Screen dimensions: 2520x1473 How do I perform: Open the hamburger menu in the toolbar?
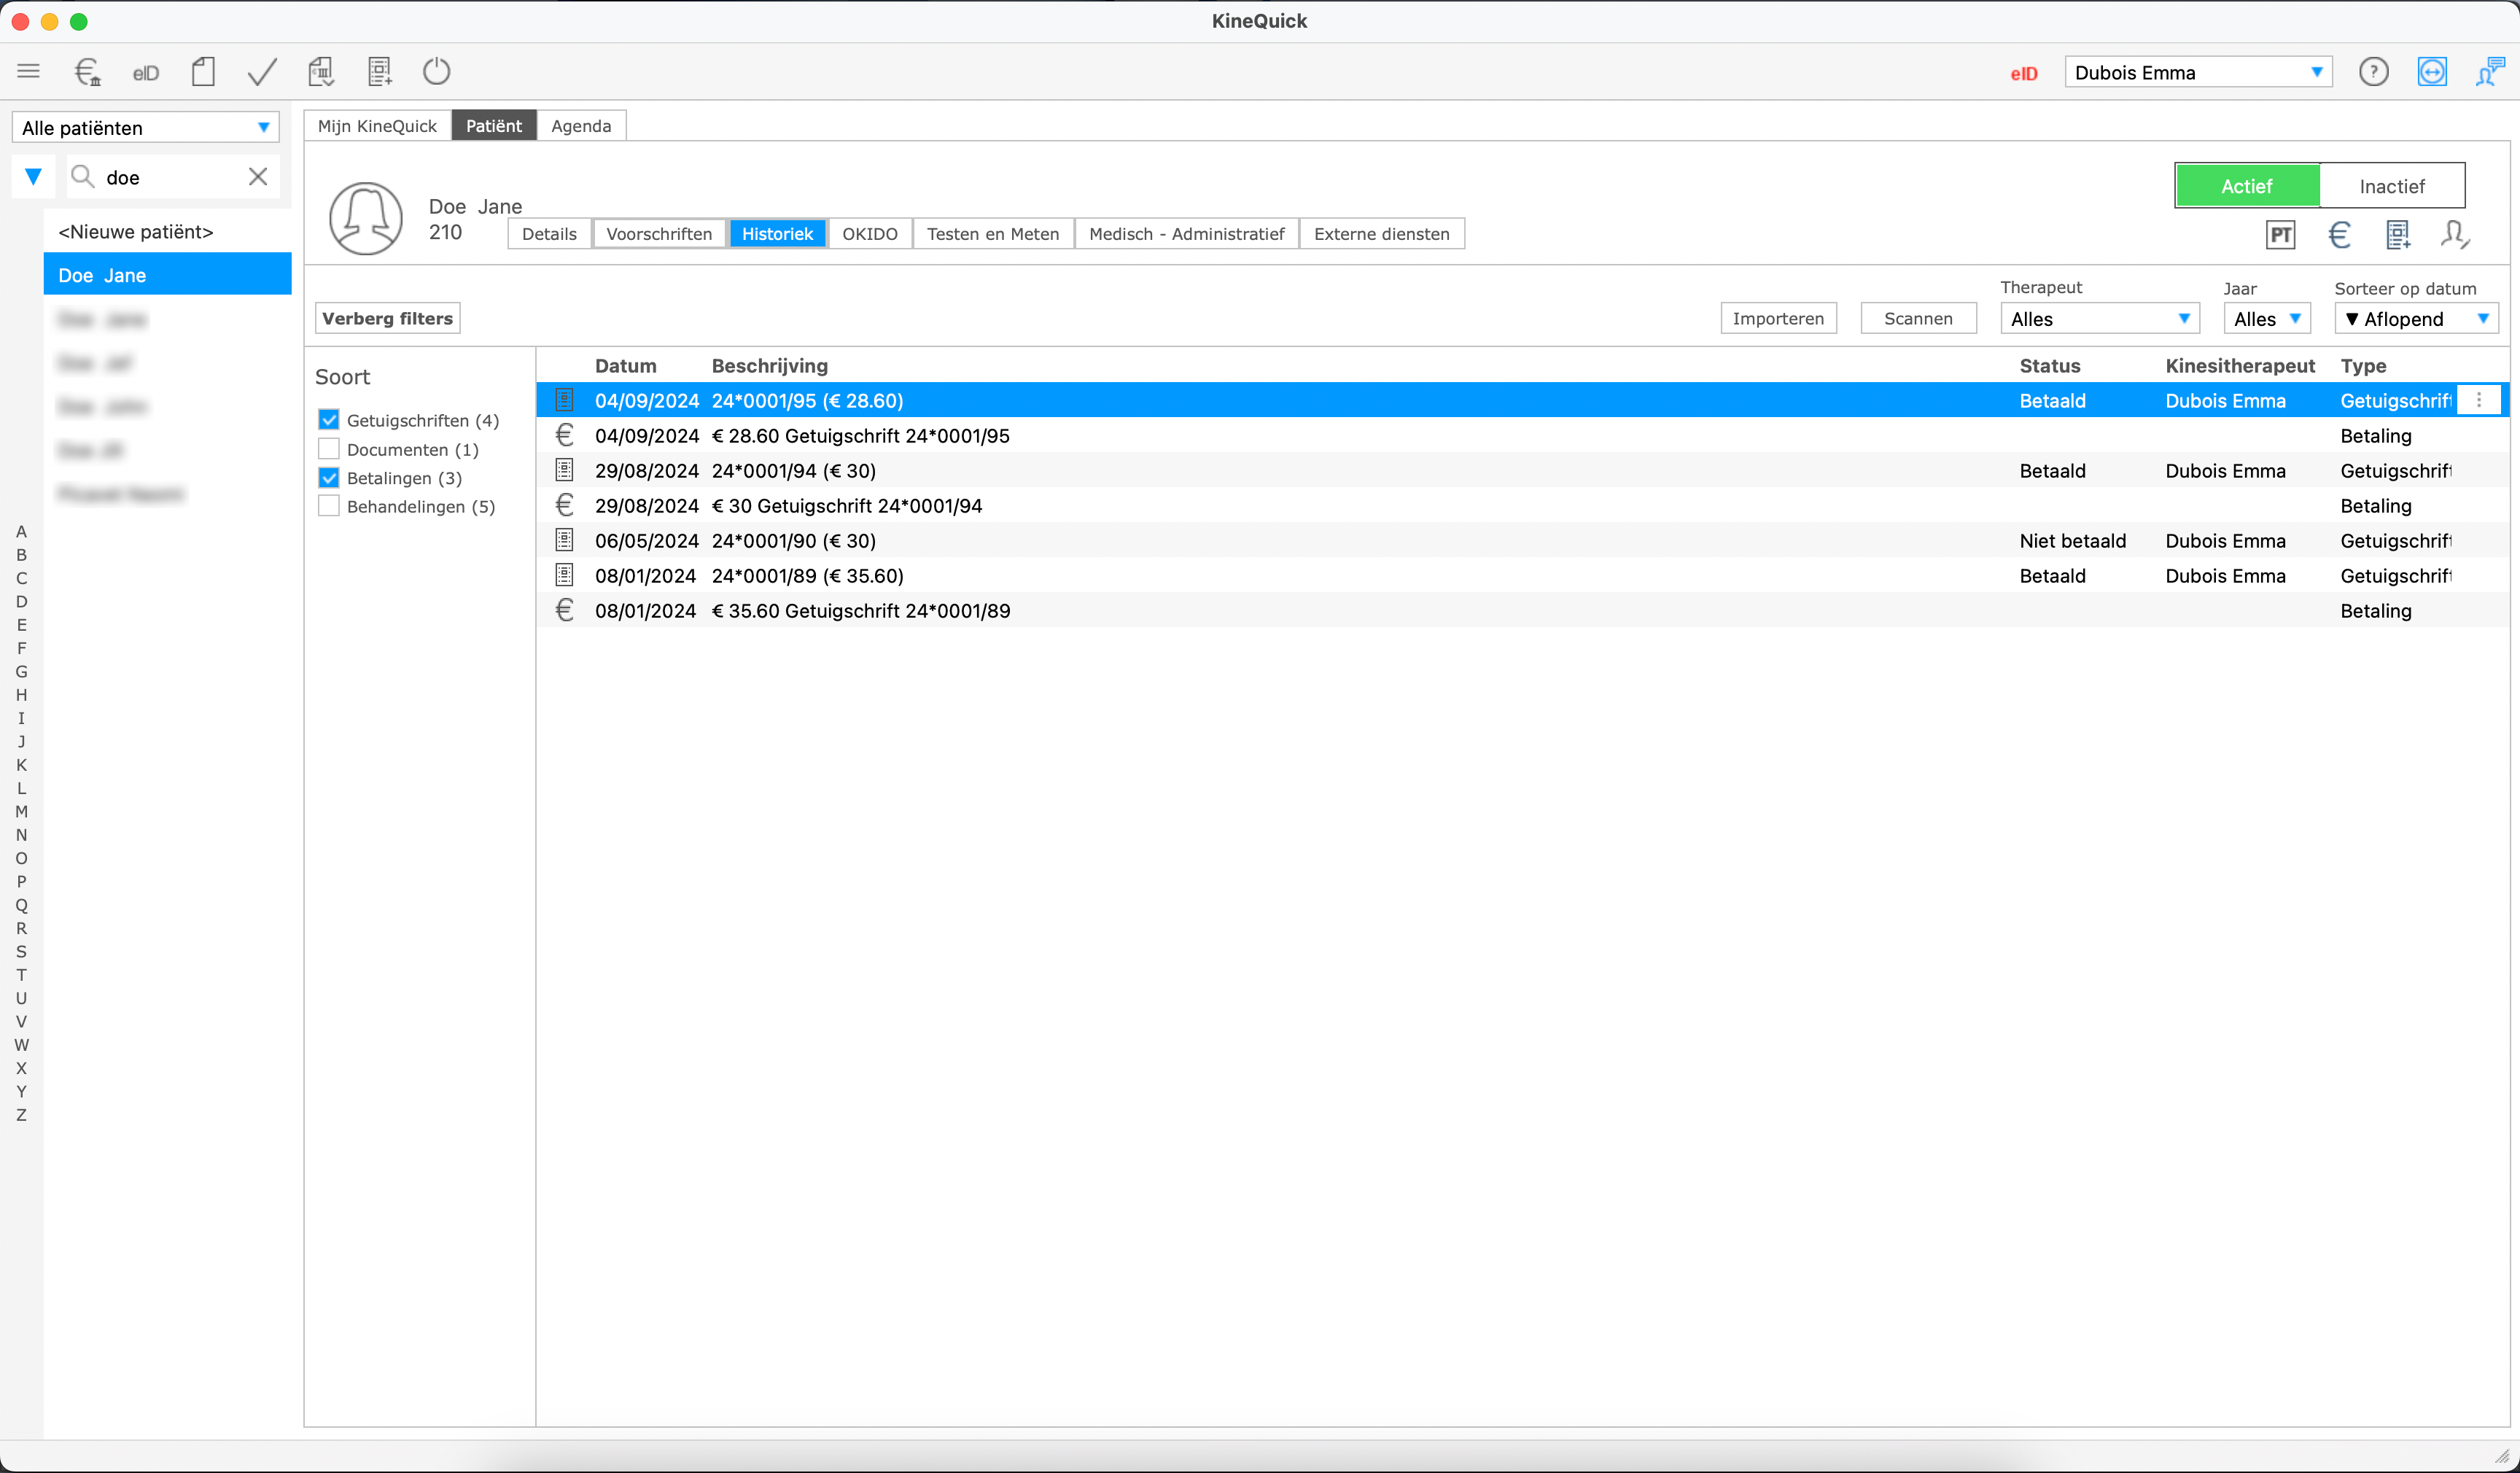[x=28, y=71]
